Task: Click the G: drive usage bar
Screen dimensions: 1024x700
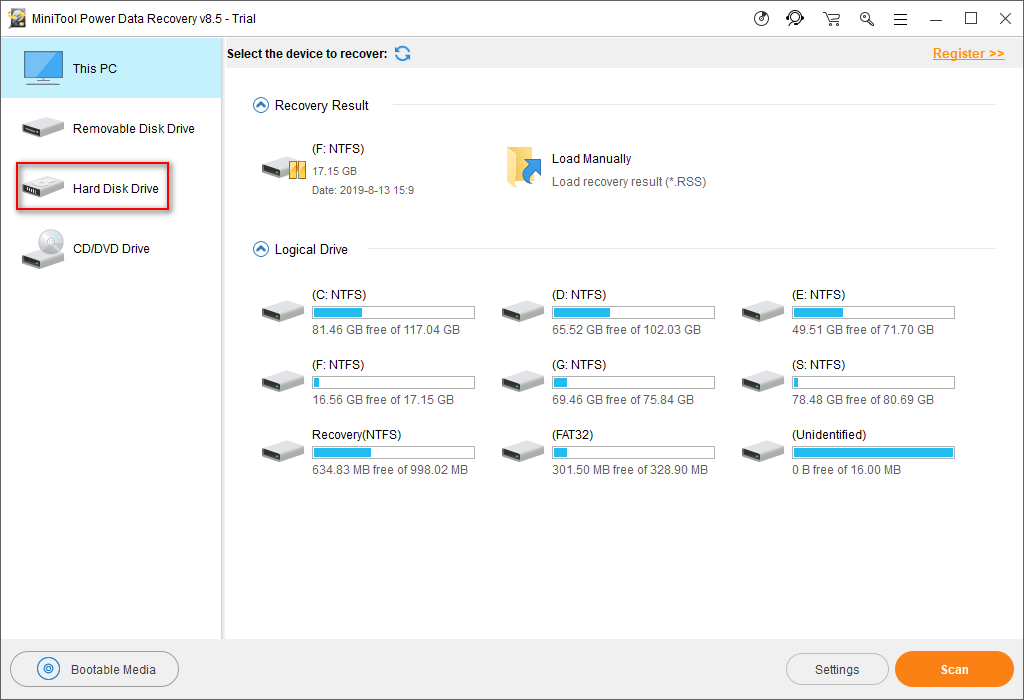Action: [633, 382]
